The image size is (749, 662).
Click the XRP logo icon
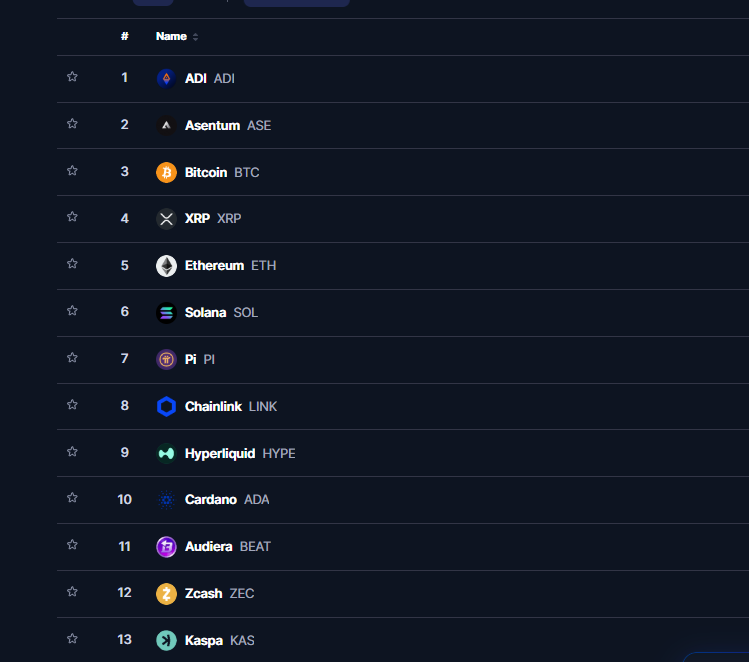click(166, 219)
